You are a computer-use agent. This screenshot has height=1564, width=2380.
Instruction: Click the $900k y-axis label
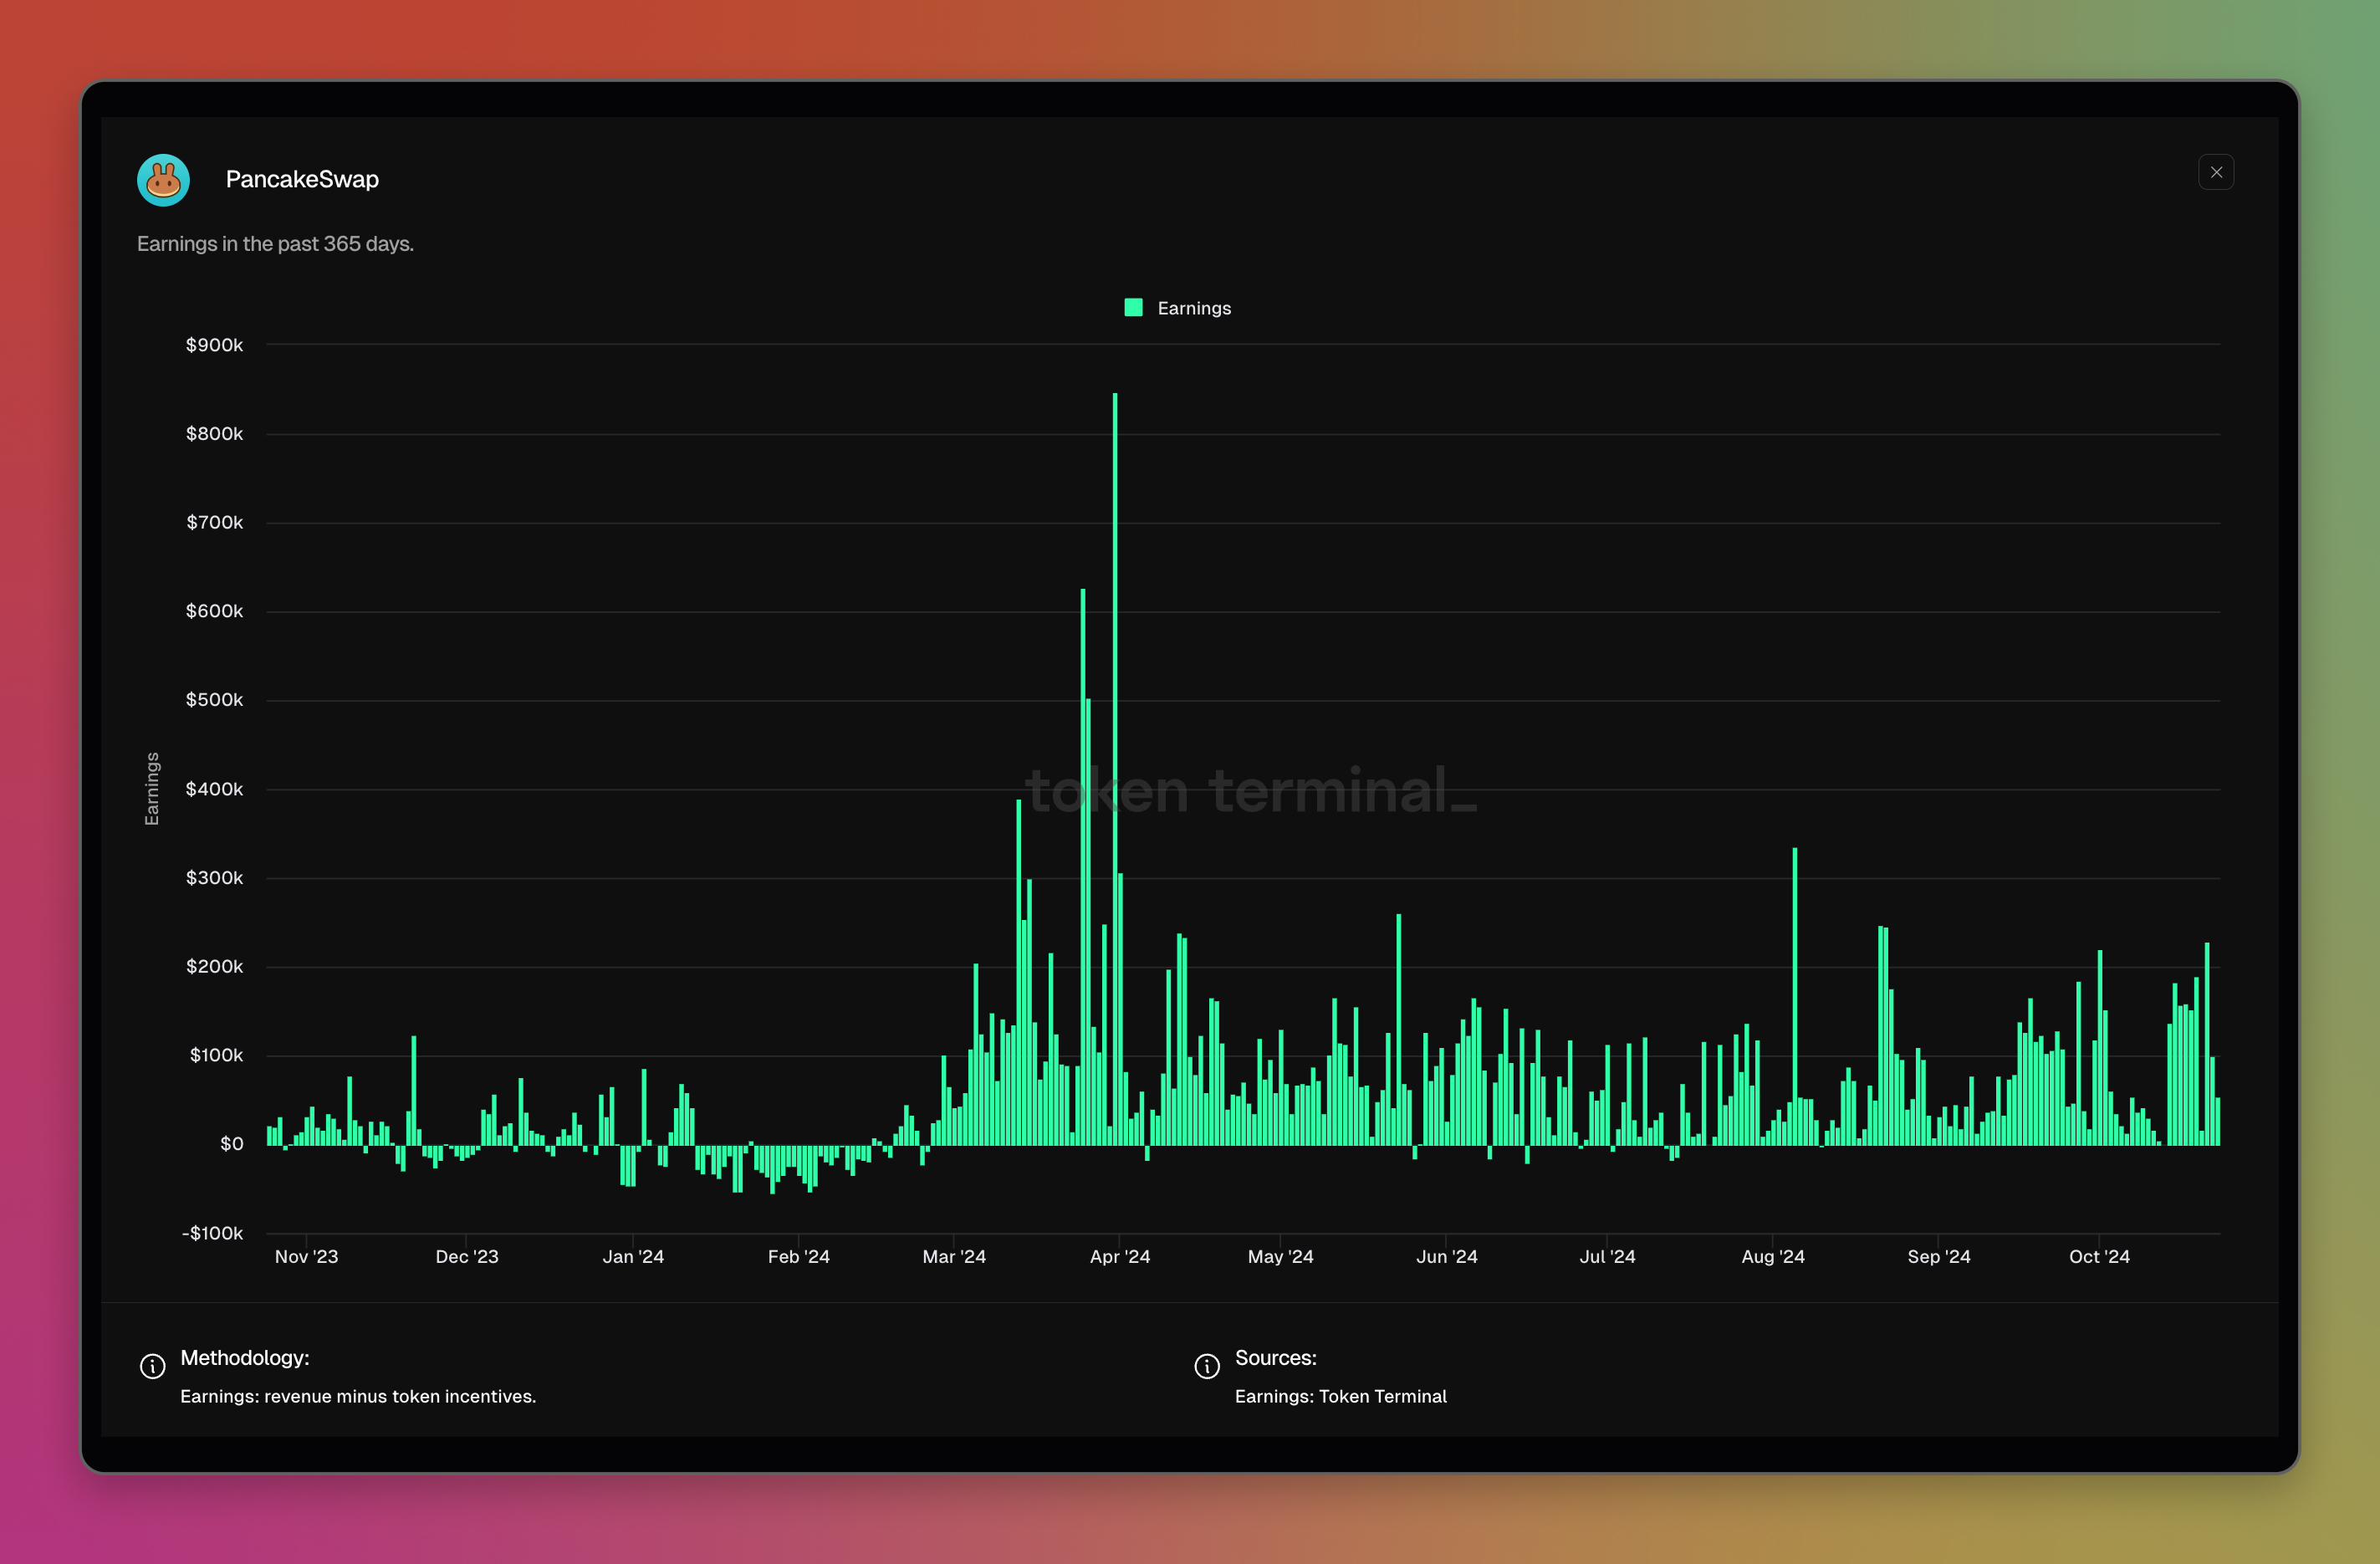[214, 345]
